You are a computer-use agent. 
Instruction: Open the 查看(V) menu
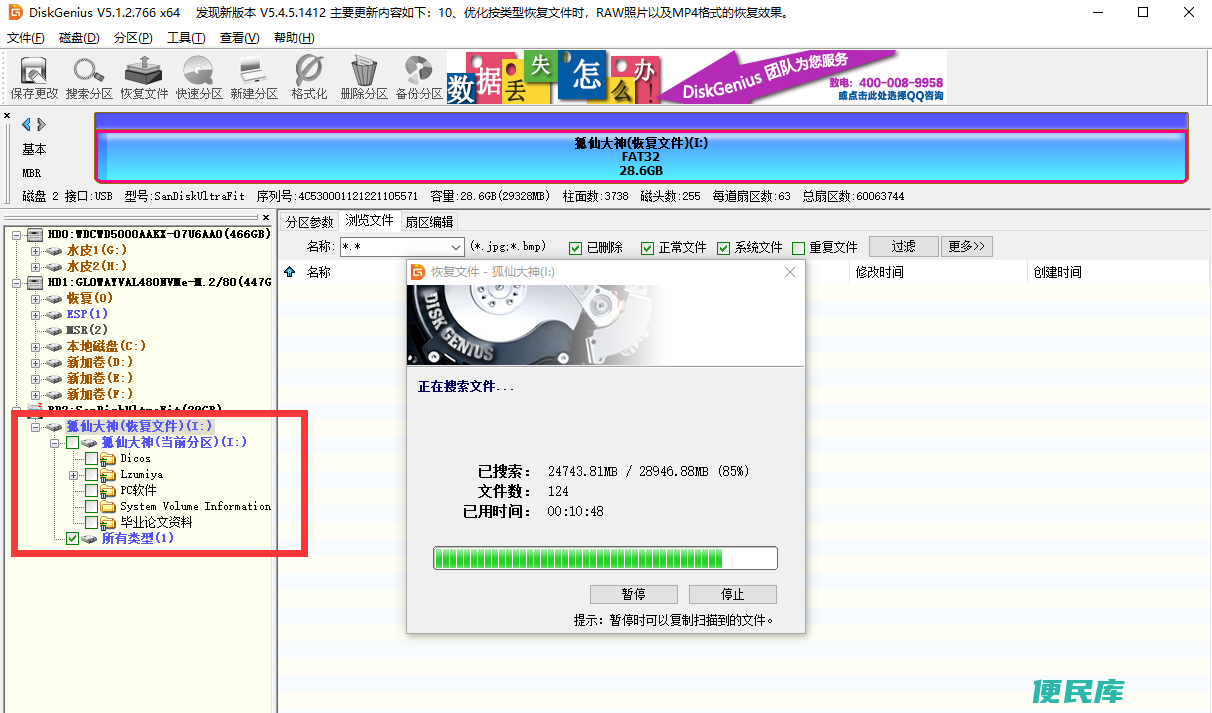click(240, 38)
